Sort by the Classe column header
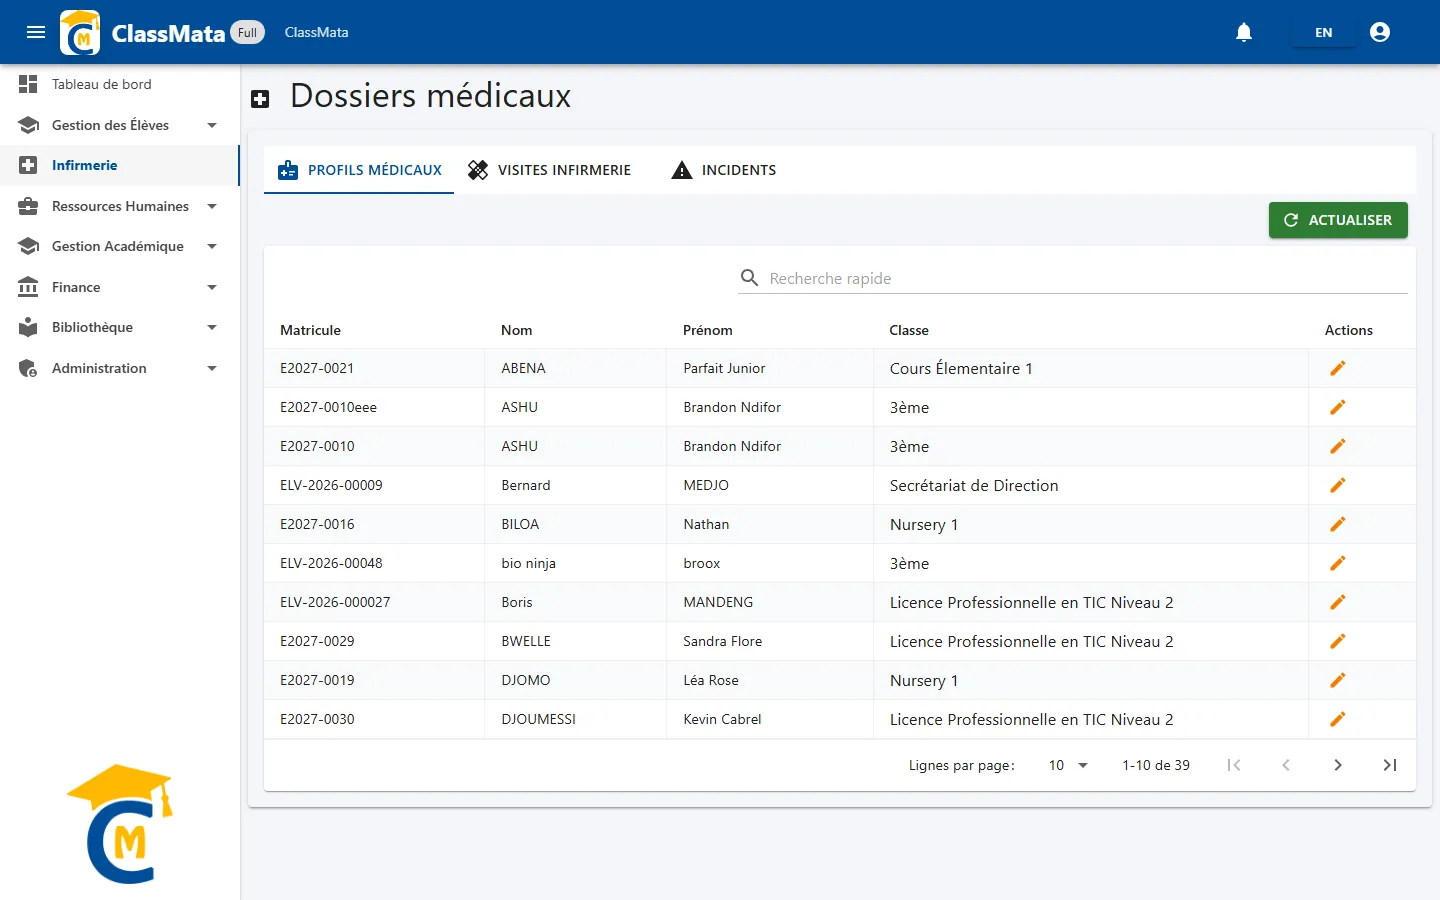The height and width of the screenshot is (900, 1440). (x=909, y=330)
